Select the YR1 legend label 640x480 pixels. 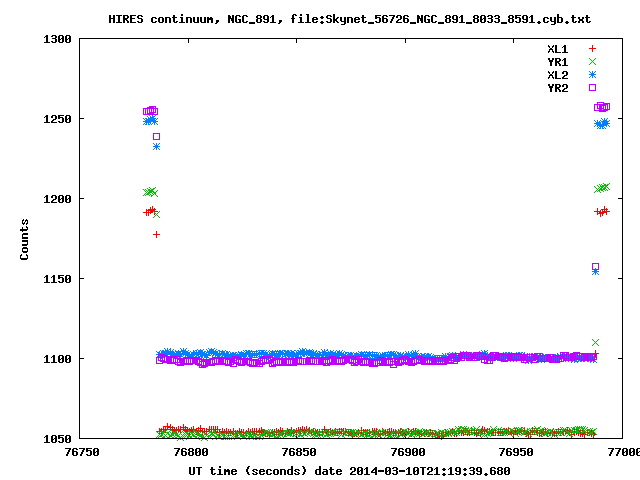pos(558,62)
